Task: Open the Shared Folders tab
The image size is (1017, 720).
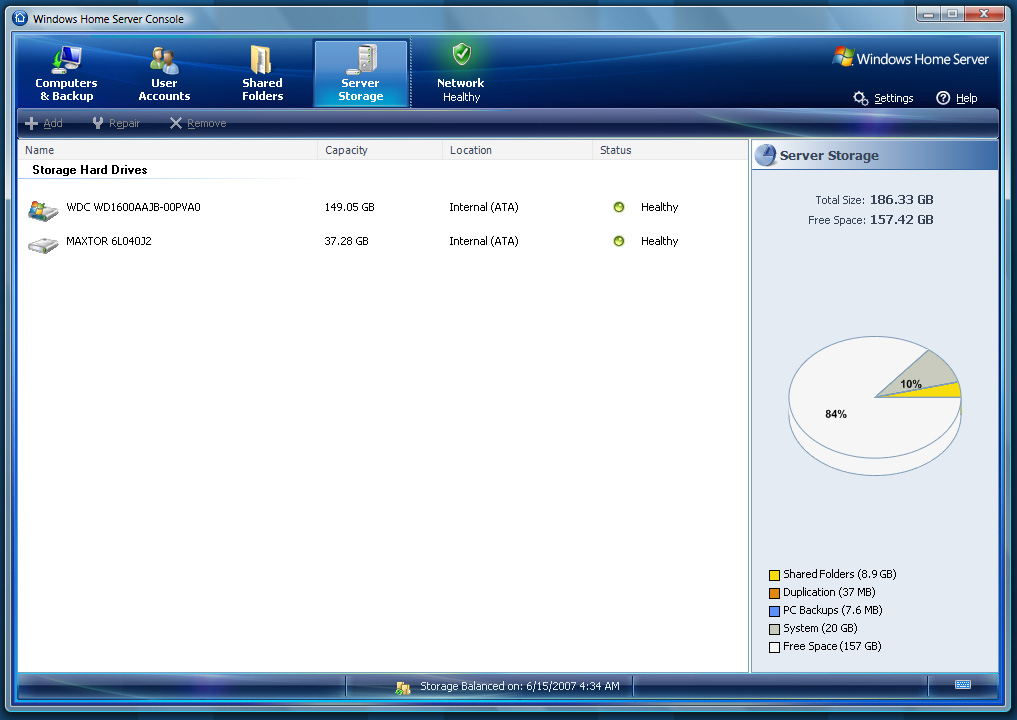Action: coord(262,74)
